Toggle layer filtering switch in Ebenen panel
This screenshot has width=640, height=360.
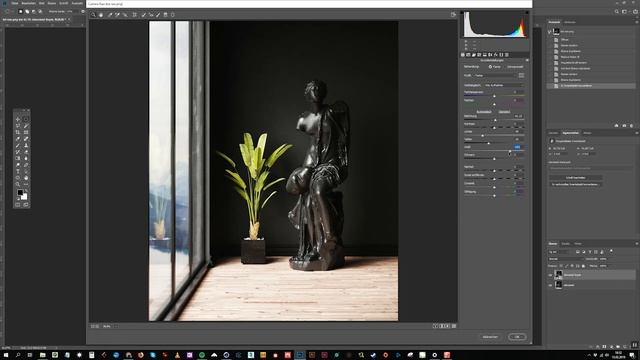tap(611, 251)
